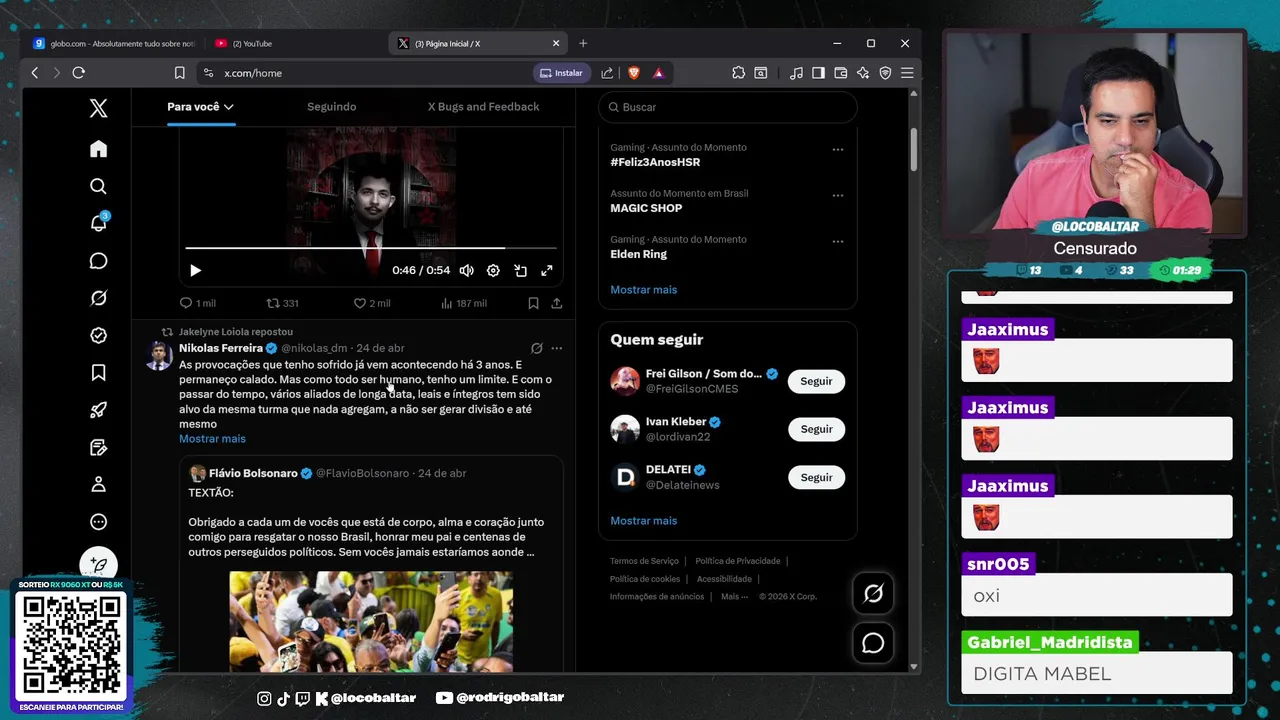Reload the page
Viewport: 1280px width, 720px height.
point(79,73)
